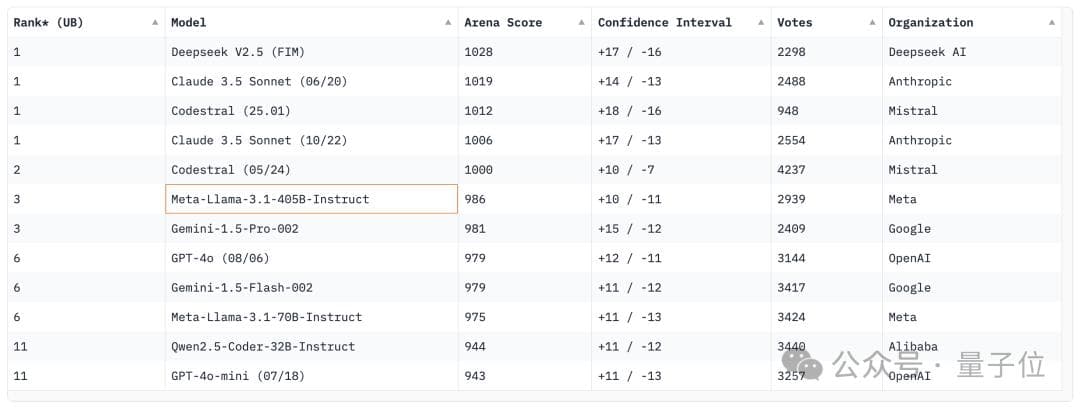Click sort arrow in Arena Score header
This screenshot has width=1080, height=408.
pyautogui.click(x=580, y=22)
